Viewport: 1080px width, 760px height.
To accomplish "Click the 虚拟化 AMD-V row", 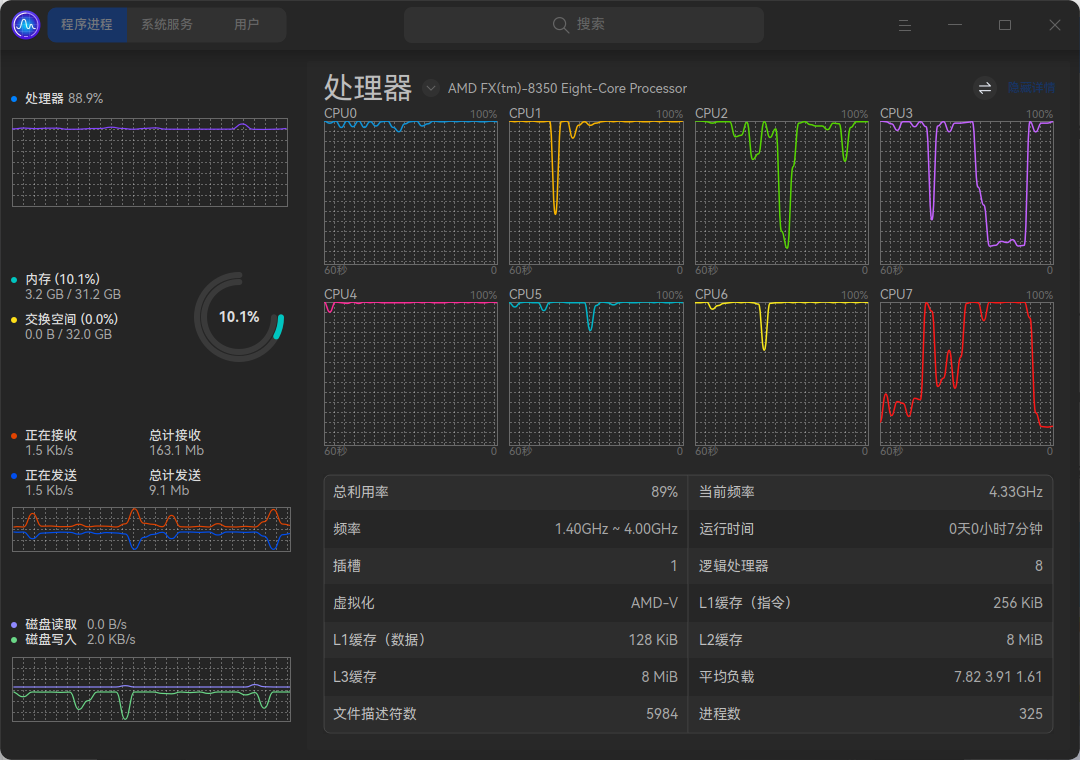I will pos(506,603).
